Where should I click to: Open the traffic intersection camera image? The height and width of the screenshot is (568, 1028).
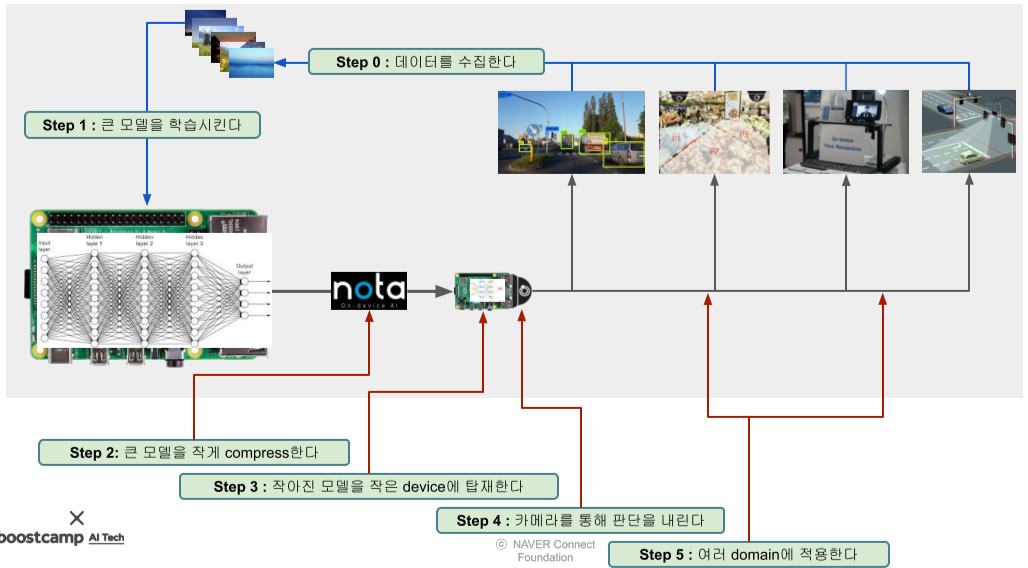pyautogui.click(x=968, y=132)
